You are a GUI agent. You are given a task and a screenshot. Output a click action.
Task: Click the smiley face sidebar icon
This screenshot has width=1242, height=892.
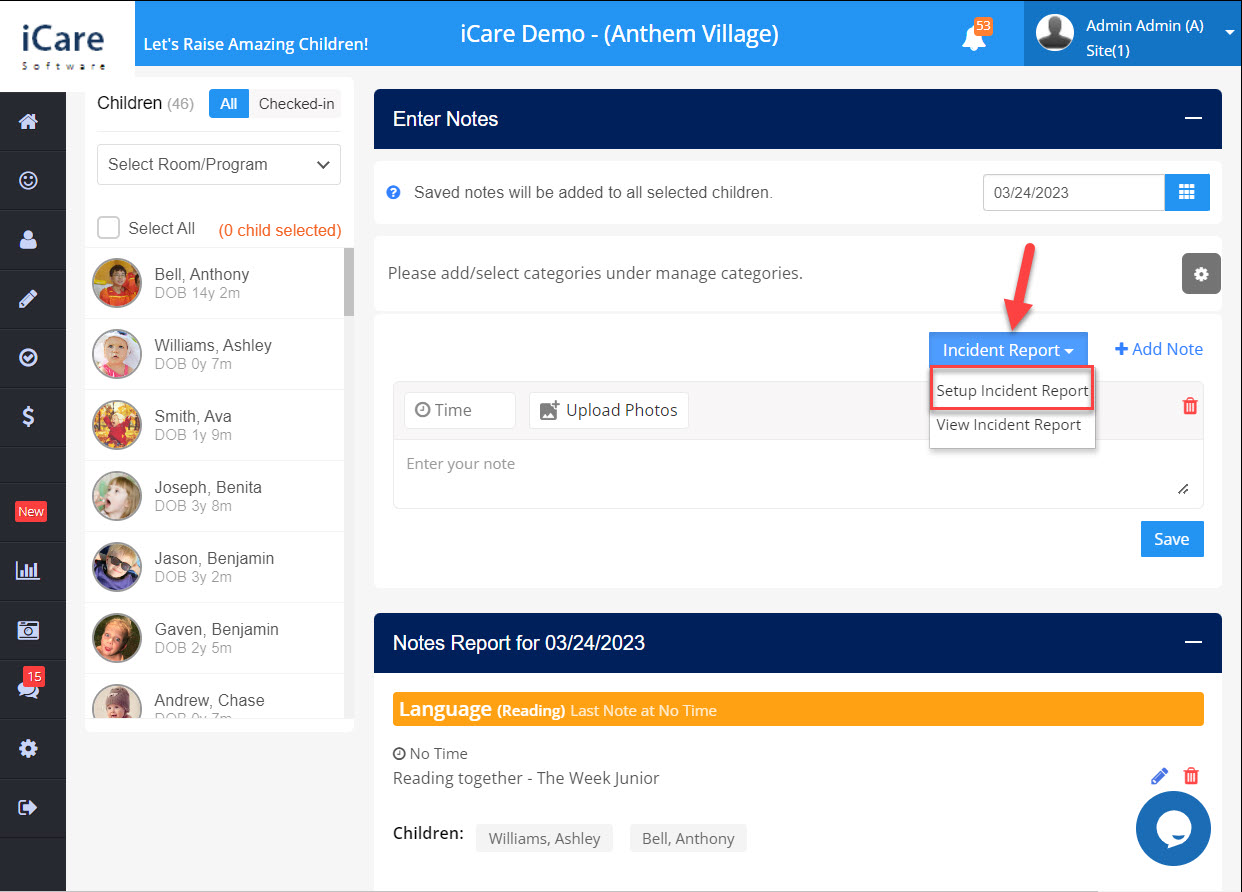pyautogui.click(x=29, y=181)
